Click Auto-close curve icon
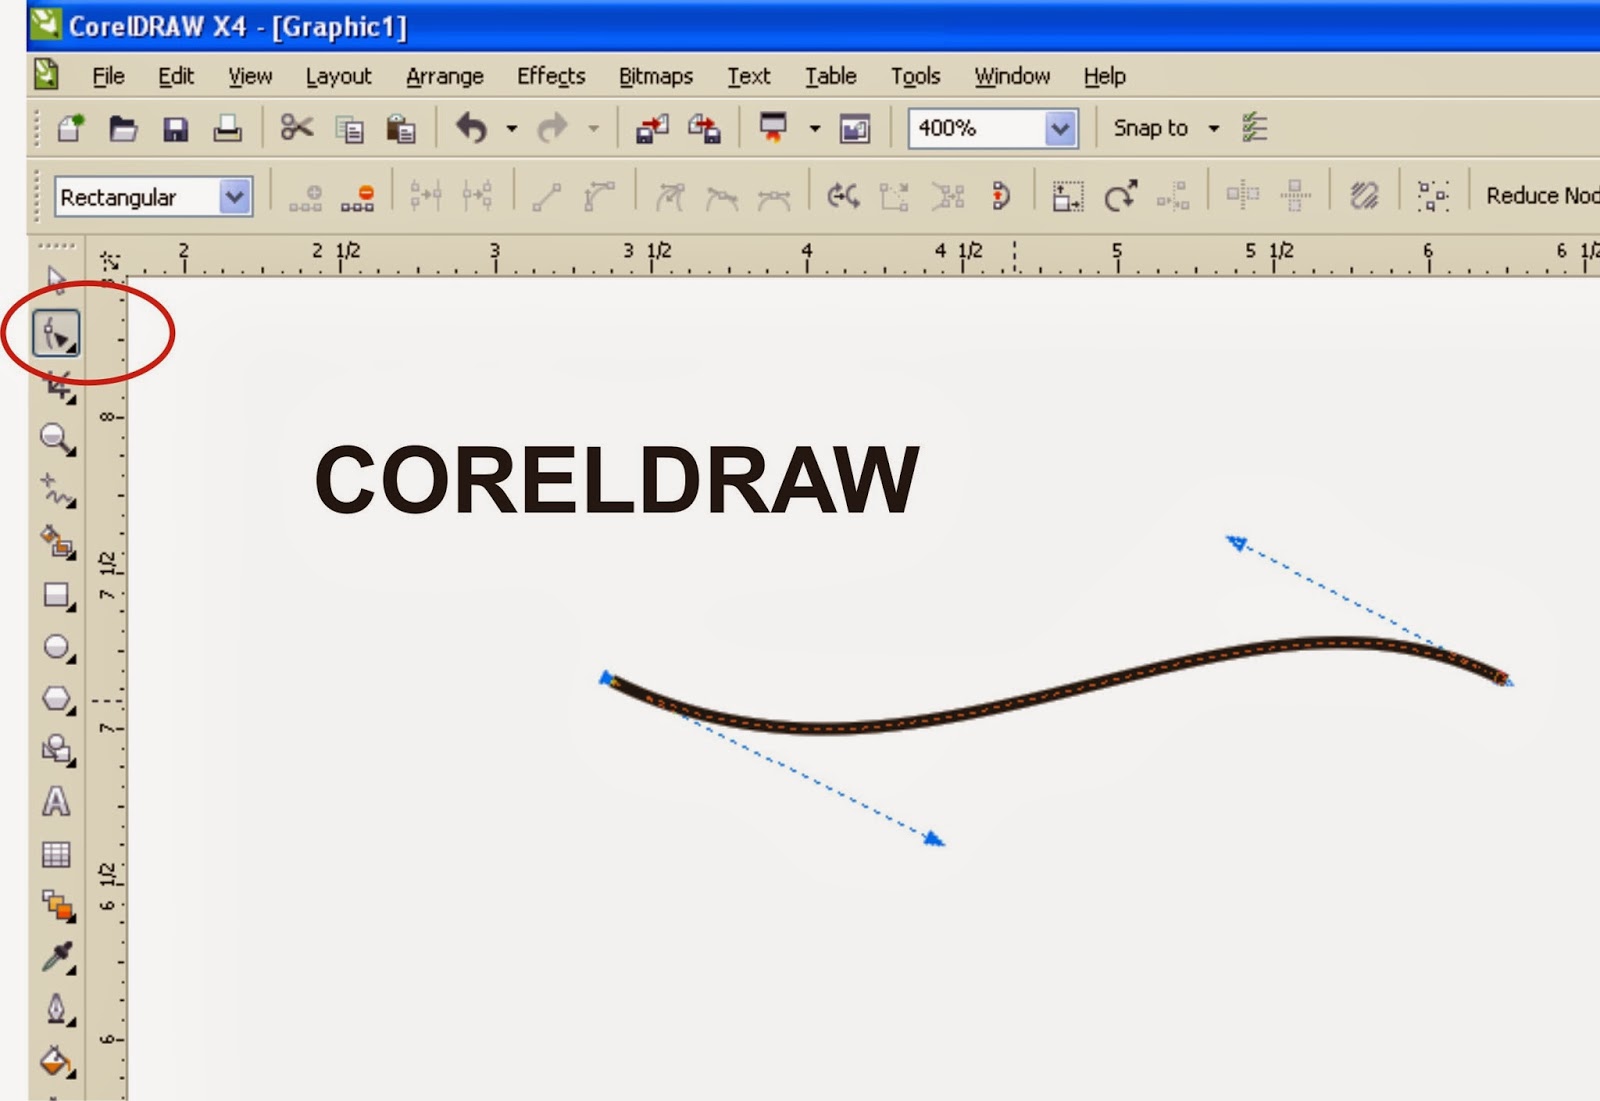 coord(1000,196)
